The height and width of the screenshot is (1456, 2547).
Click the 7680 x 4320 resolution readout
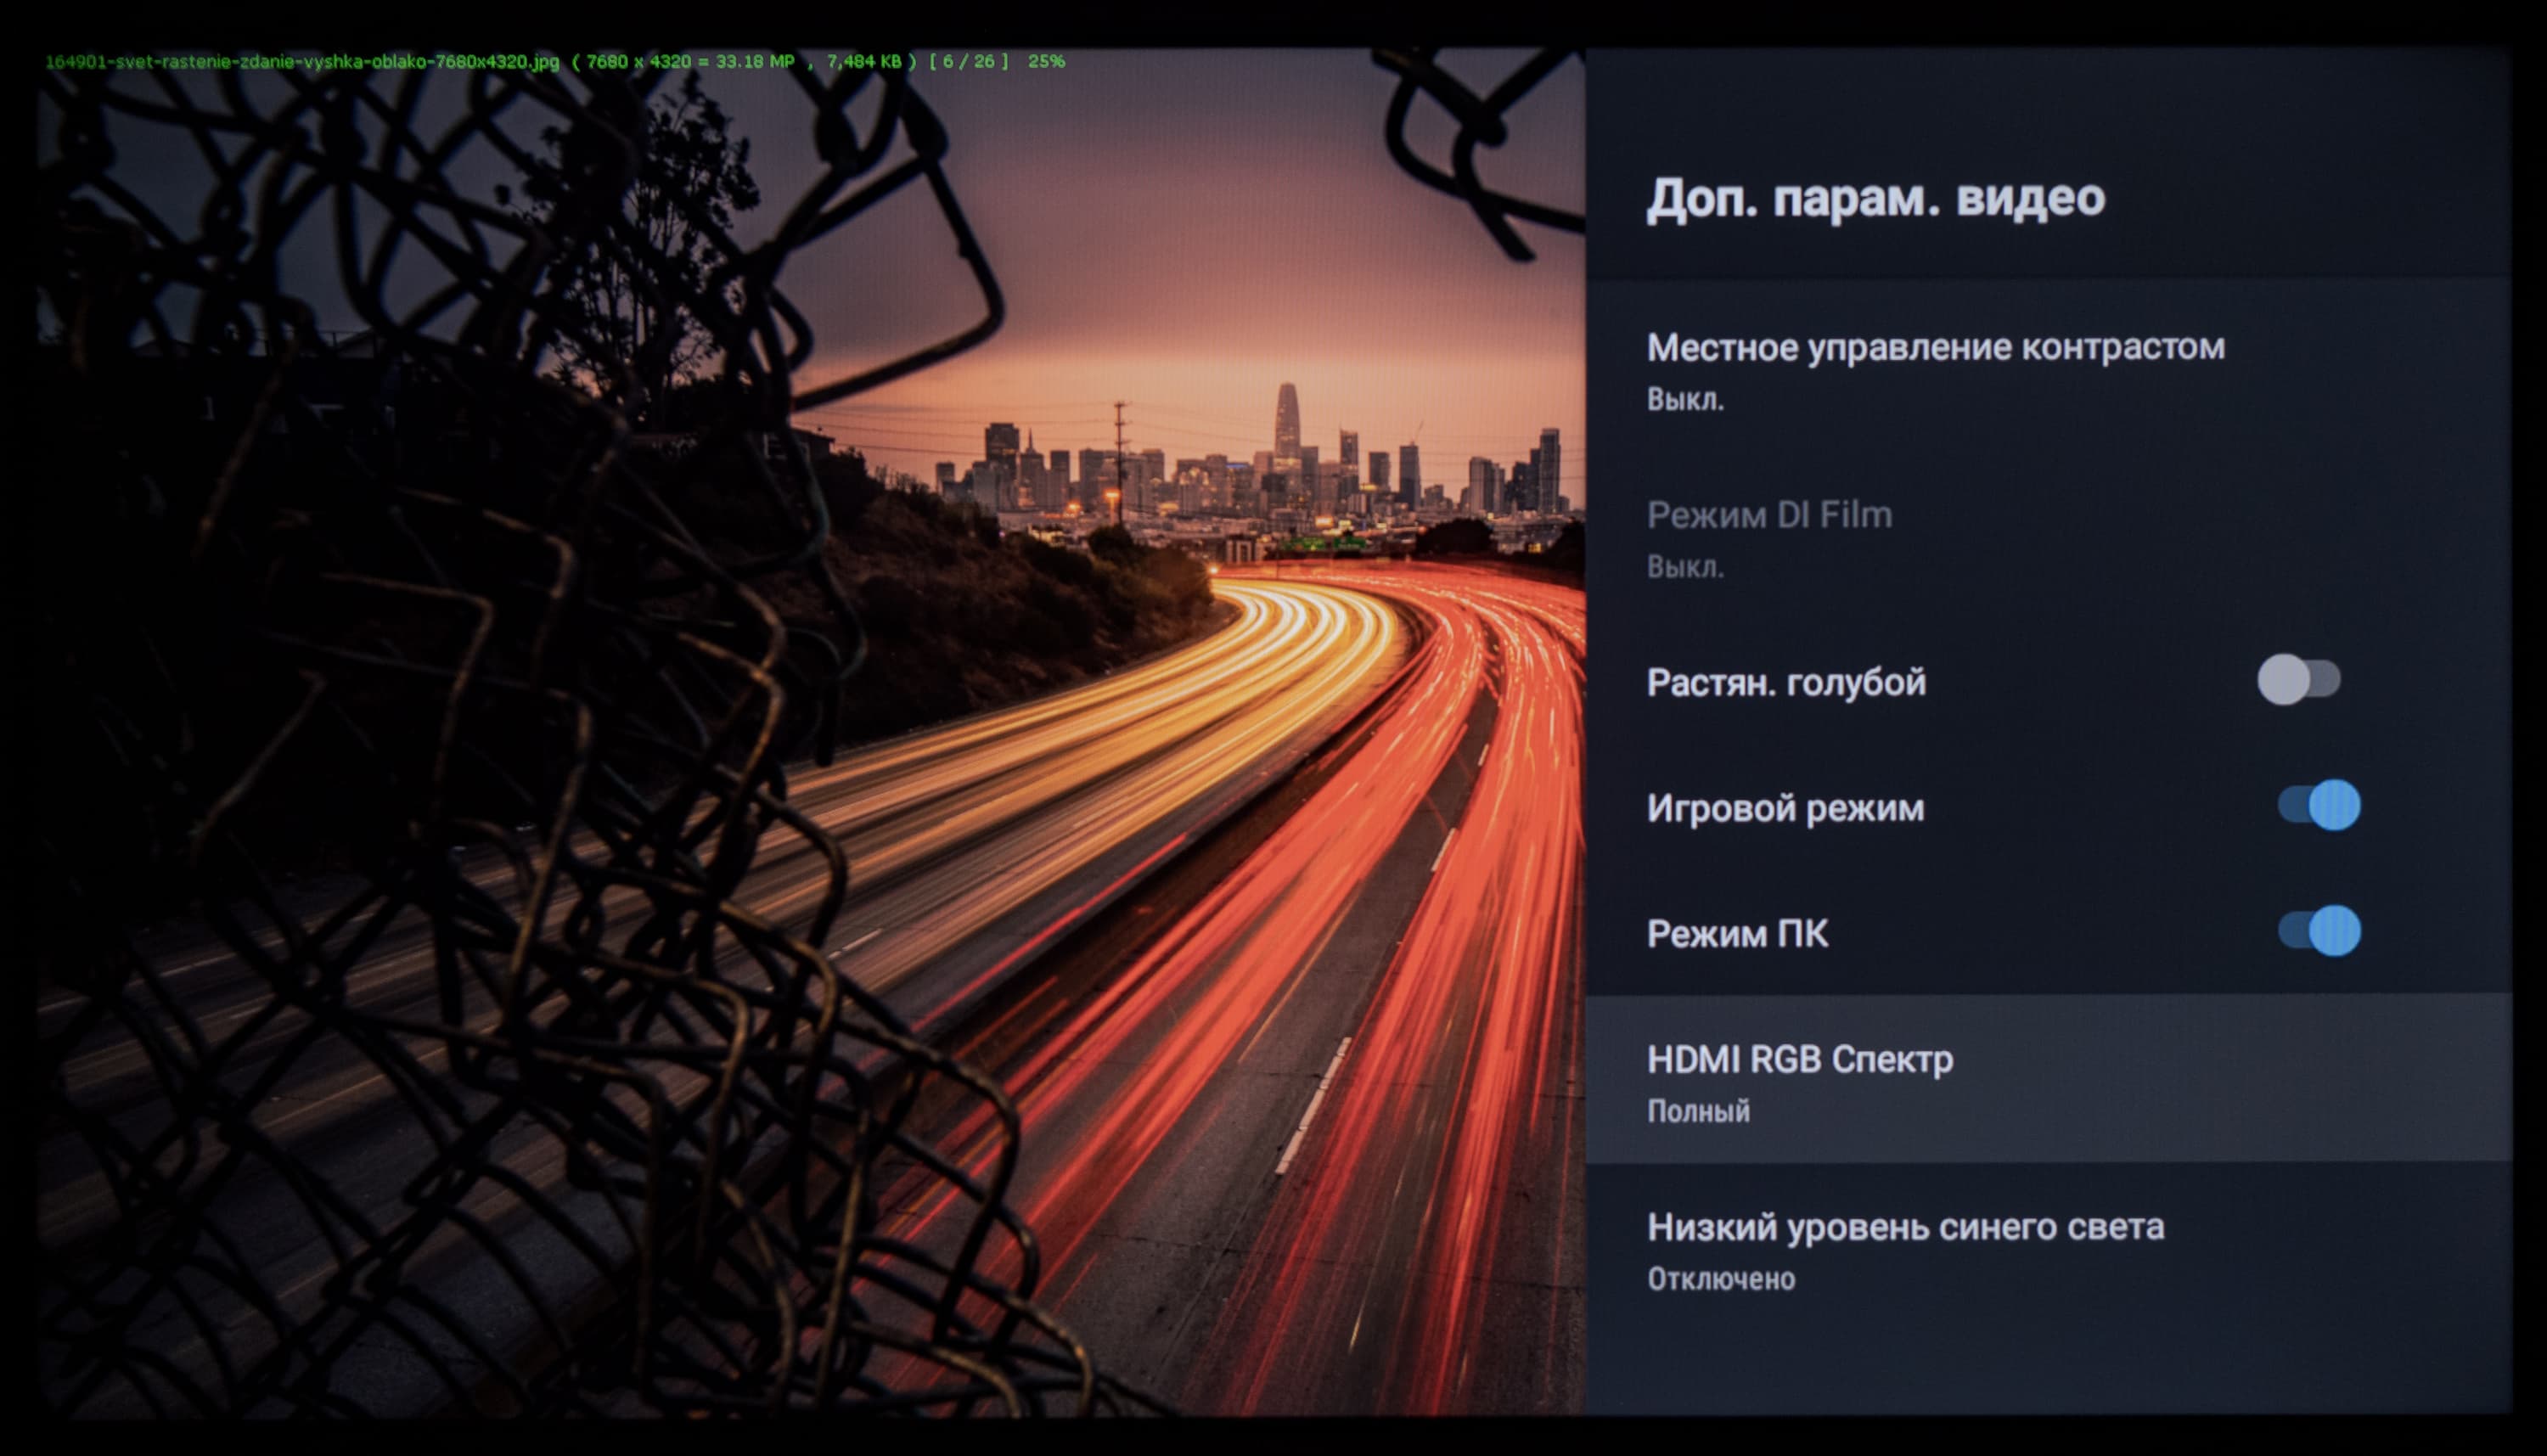638,61
